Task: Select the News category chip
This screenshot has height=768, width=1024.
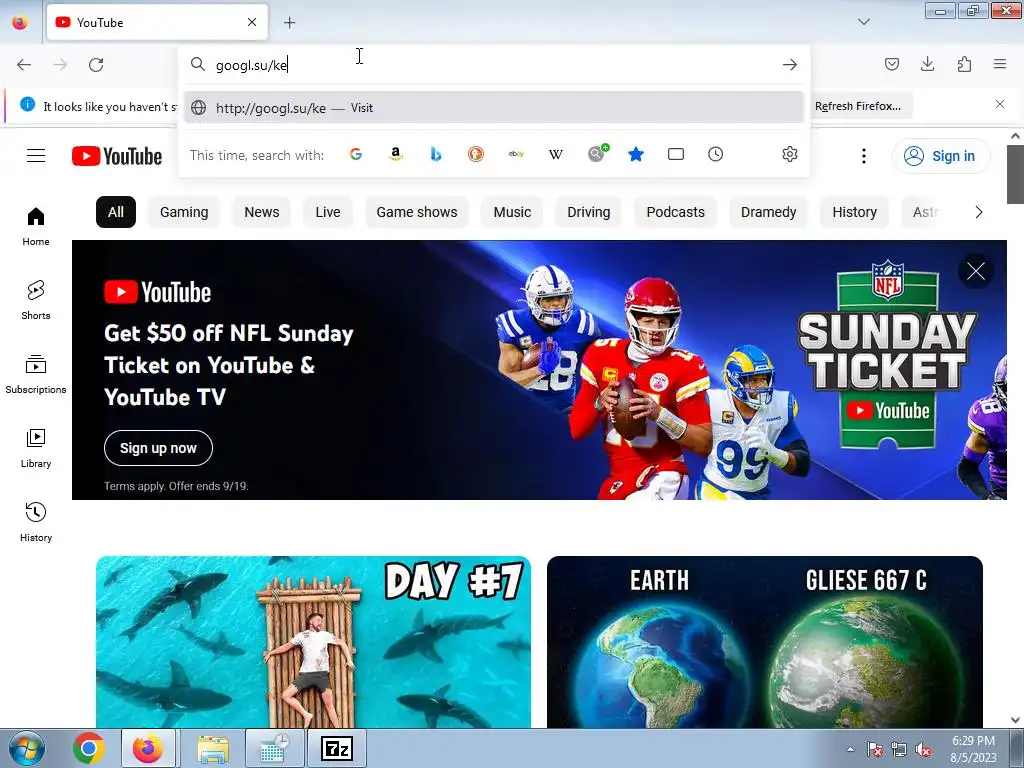Action: (x=261, y=212)
